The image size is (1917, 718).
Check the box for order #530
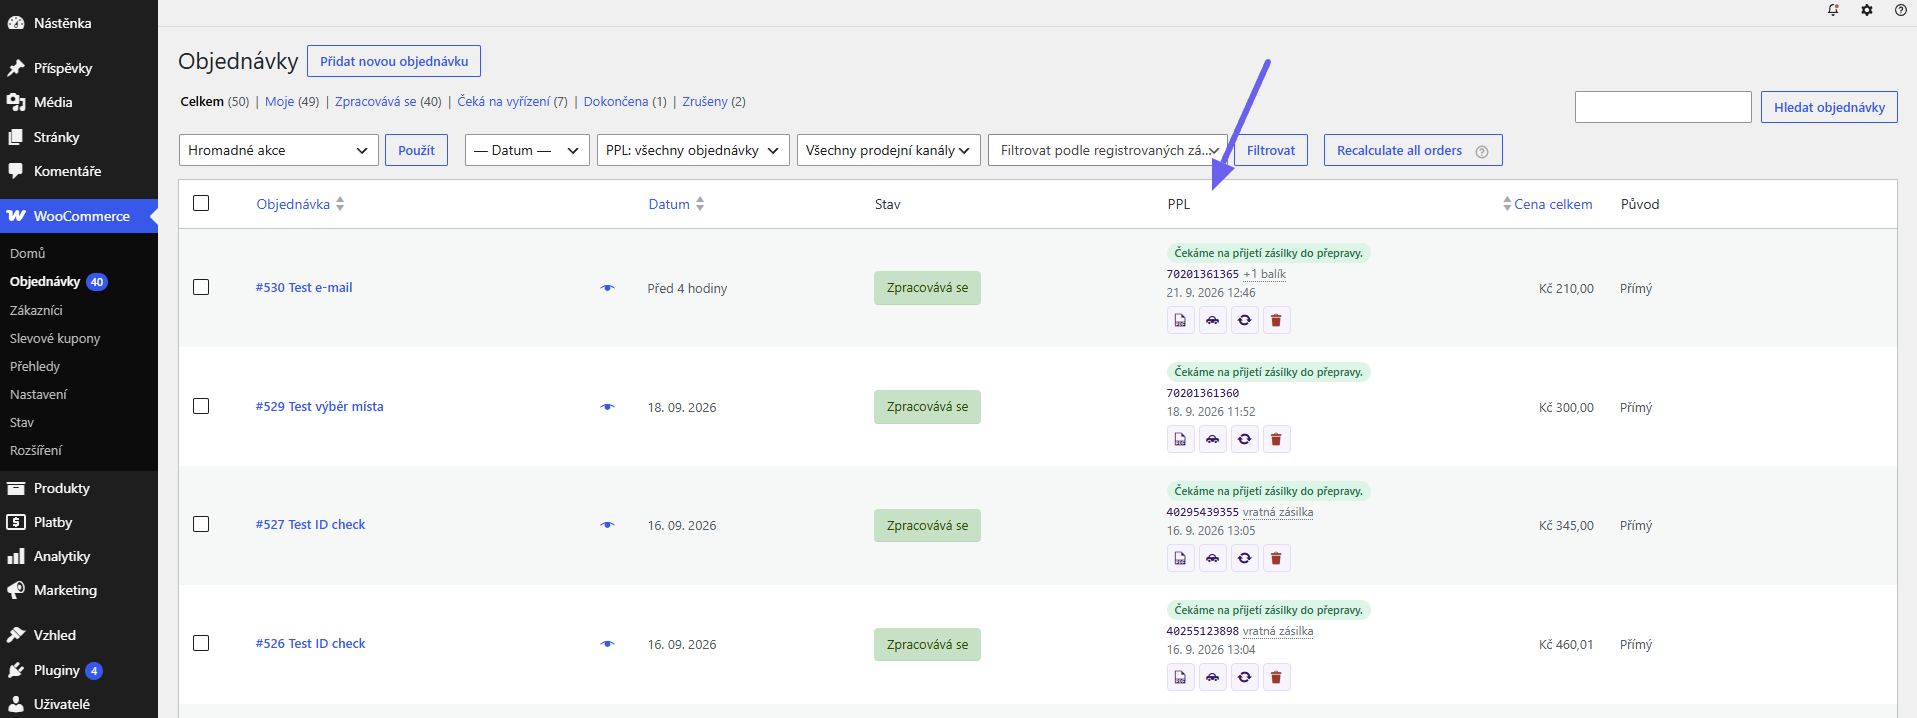click(201, 287)
